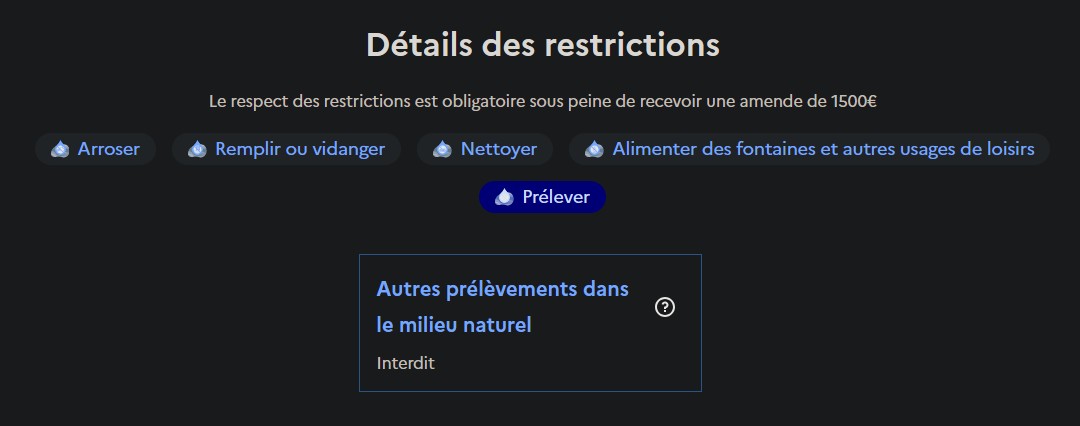Click the droplet icon before Alimenter des fontaines
Viewport: 1080px width, 426px height.
(x=594, y=150)
